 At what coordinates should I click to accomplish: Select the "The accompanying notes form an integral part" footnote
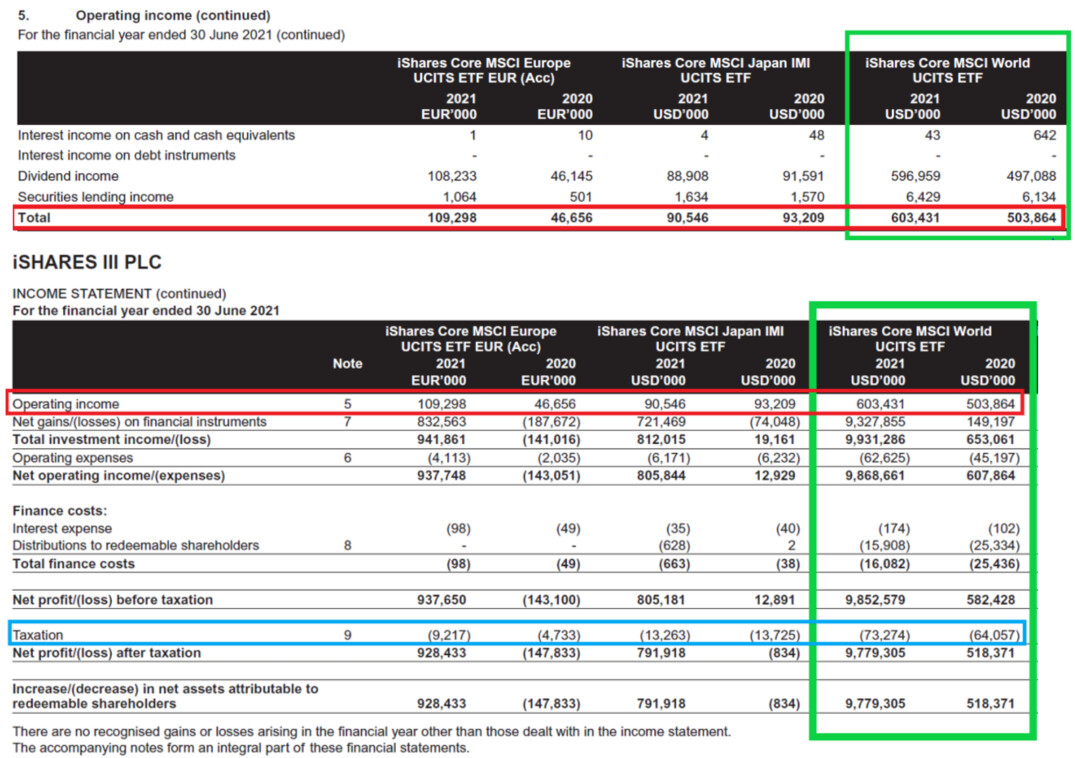(241, 748)
